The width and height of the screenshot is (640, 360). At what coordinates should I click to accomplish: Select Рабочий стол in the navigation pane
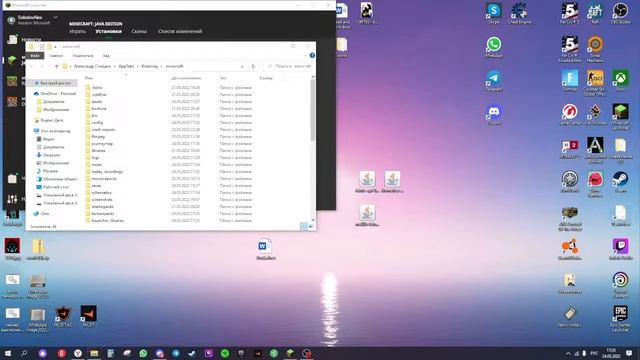(52, 187)
